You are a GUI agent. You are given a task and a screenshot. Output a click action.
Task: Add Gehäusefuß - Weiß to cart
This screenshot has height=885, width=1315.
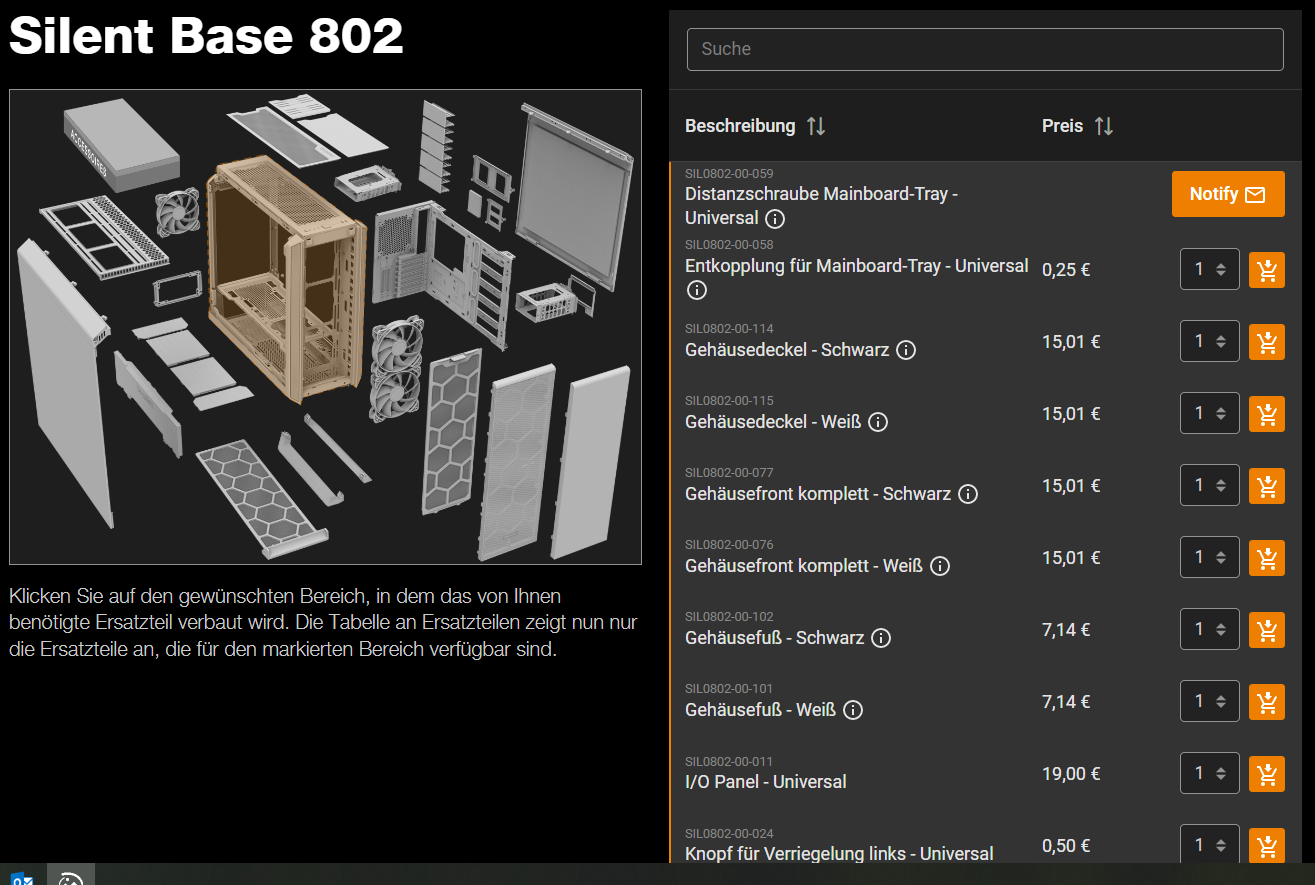1267,702
